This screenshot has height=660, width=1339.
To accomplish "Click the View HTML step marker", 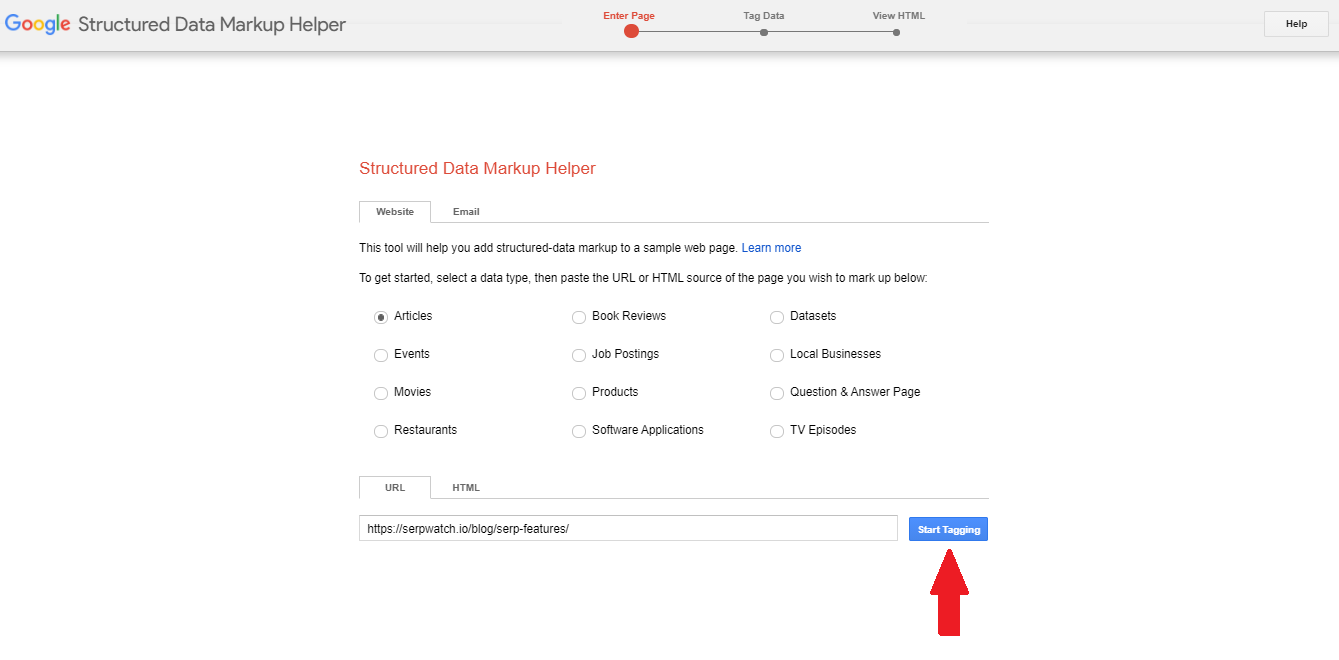I will coord(897,32).
